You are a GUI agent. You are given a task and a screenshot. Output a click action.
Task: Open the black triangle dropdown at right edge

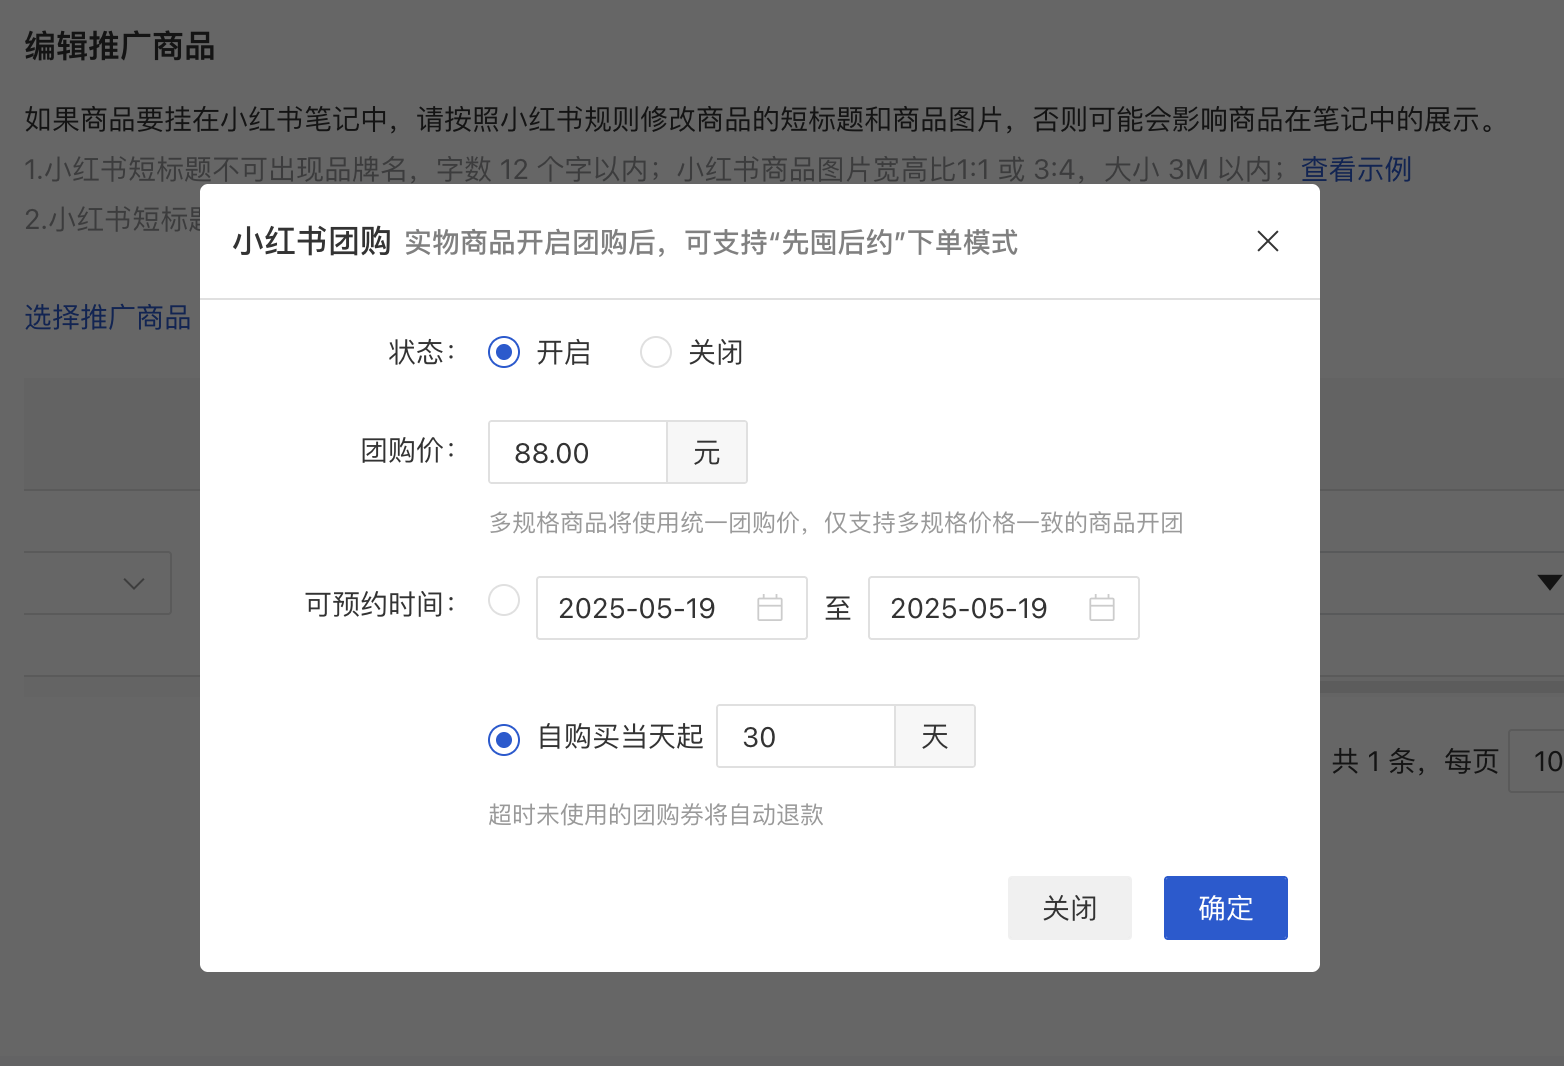point(1549,582)
